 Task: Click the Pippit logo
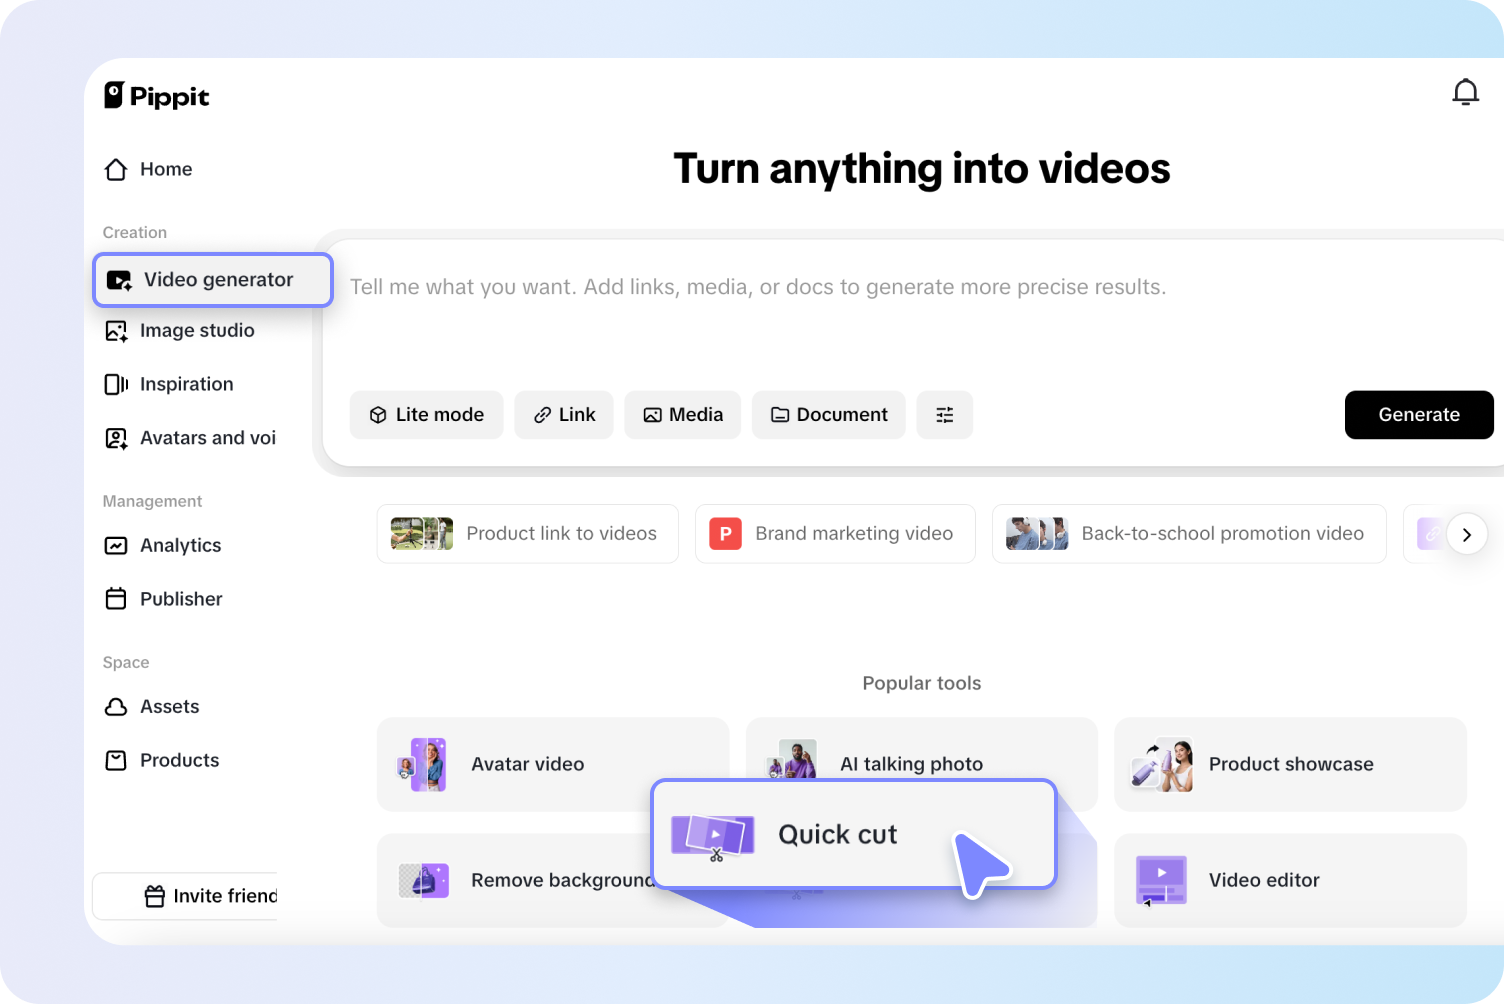(x=157, y=96)
